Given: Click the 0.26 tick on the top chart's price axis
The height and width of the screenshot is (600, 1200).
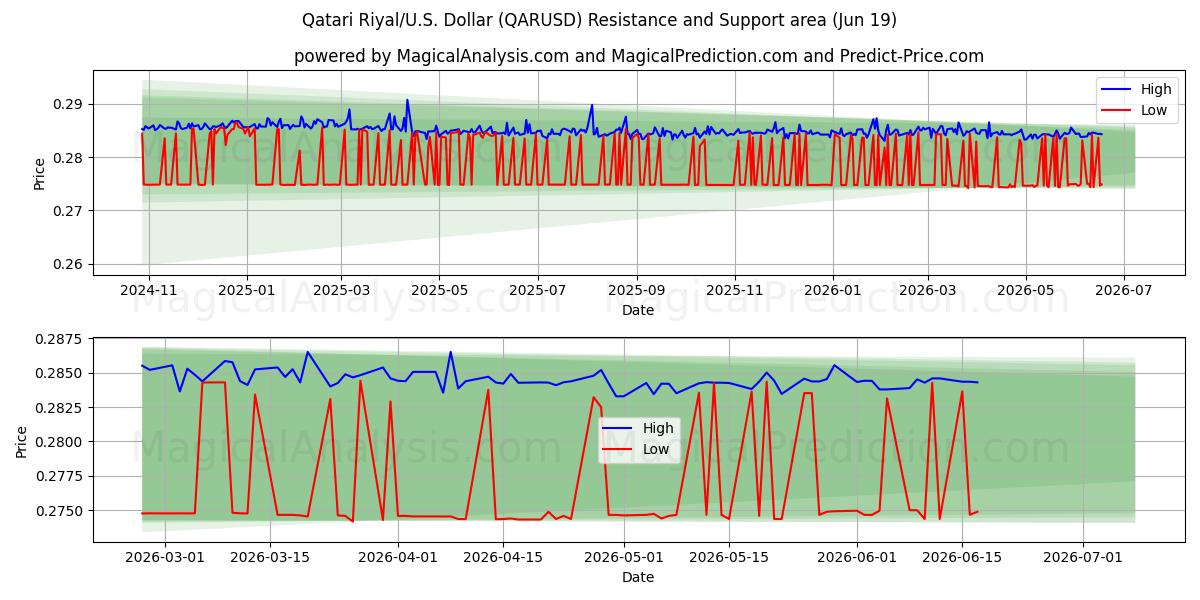Looking at the screenshot, I should [x=70, y=265].
